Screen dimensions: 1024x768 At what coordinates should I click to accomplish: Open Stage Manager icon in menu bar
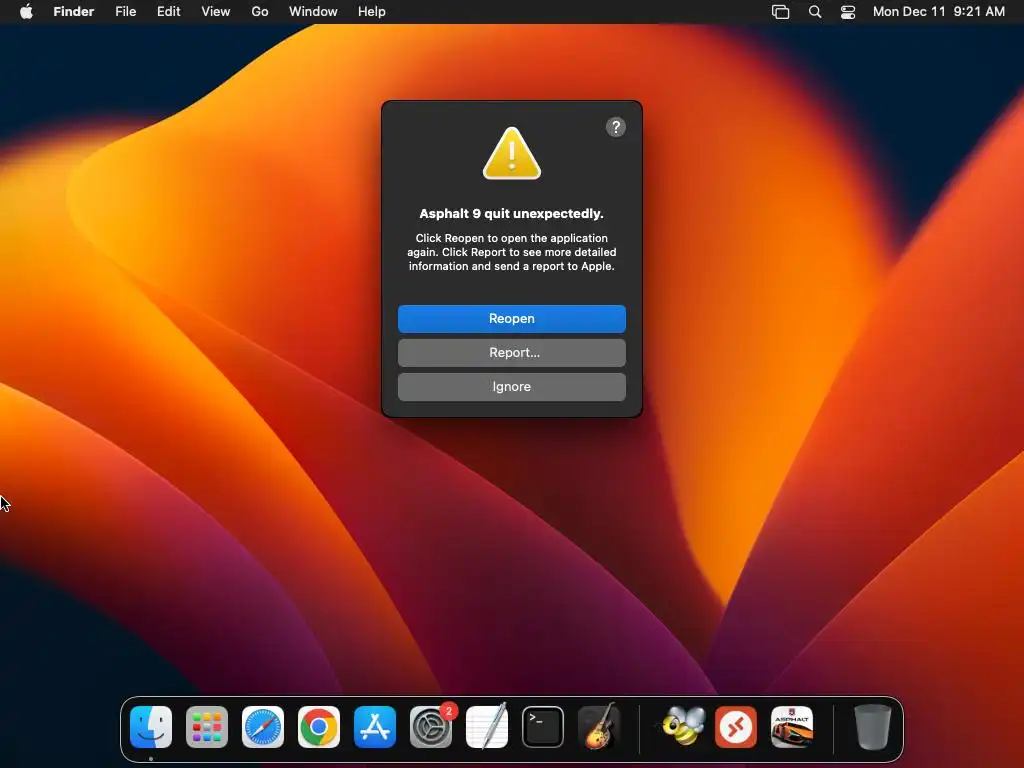(x=780, y=12)
